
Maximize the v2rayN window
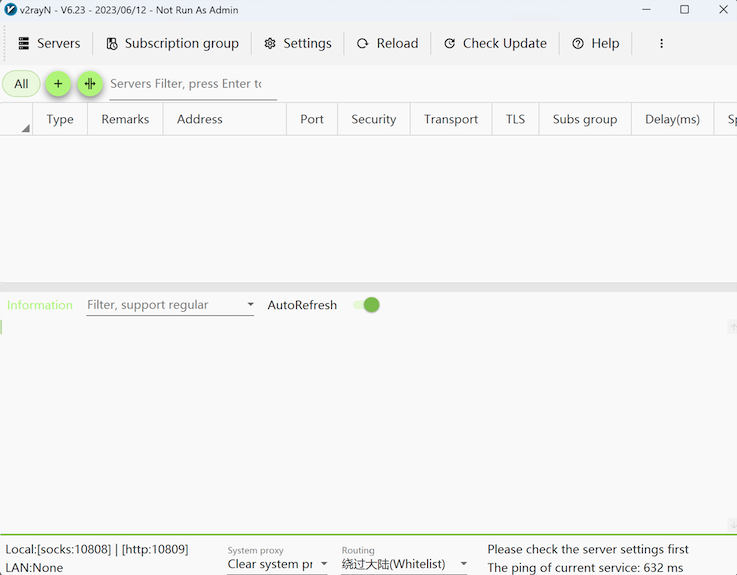click(x=684, y=9)
